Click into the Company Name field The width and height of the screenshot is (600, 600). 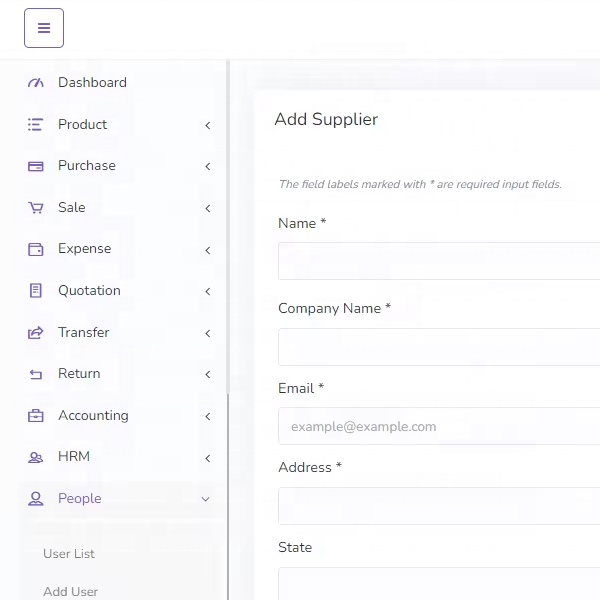[439, 347]
